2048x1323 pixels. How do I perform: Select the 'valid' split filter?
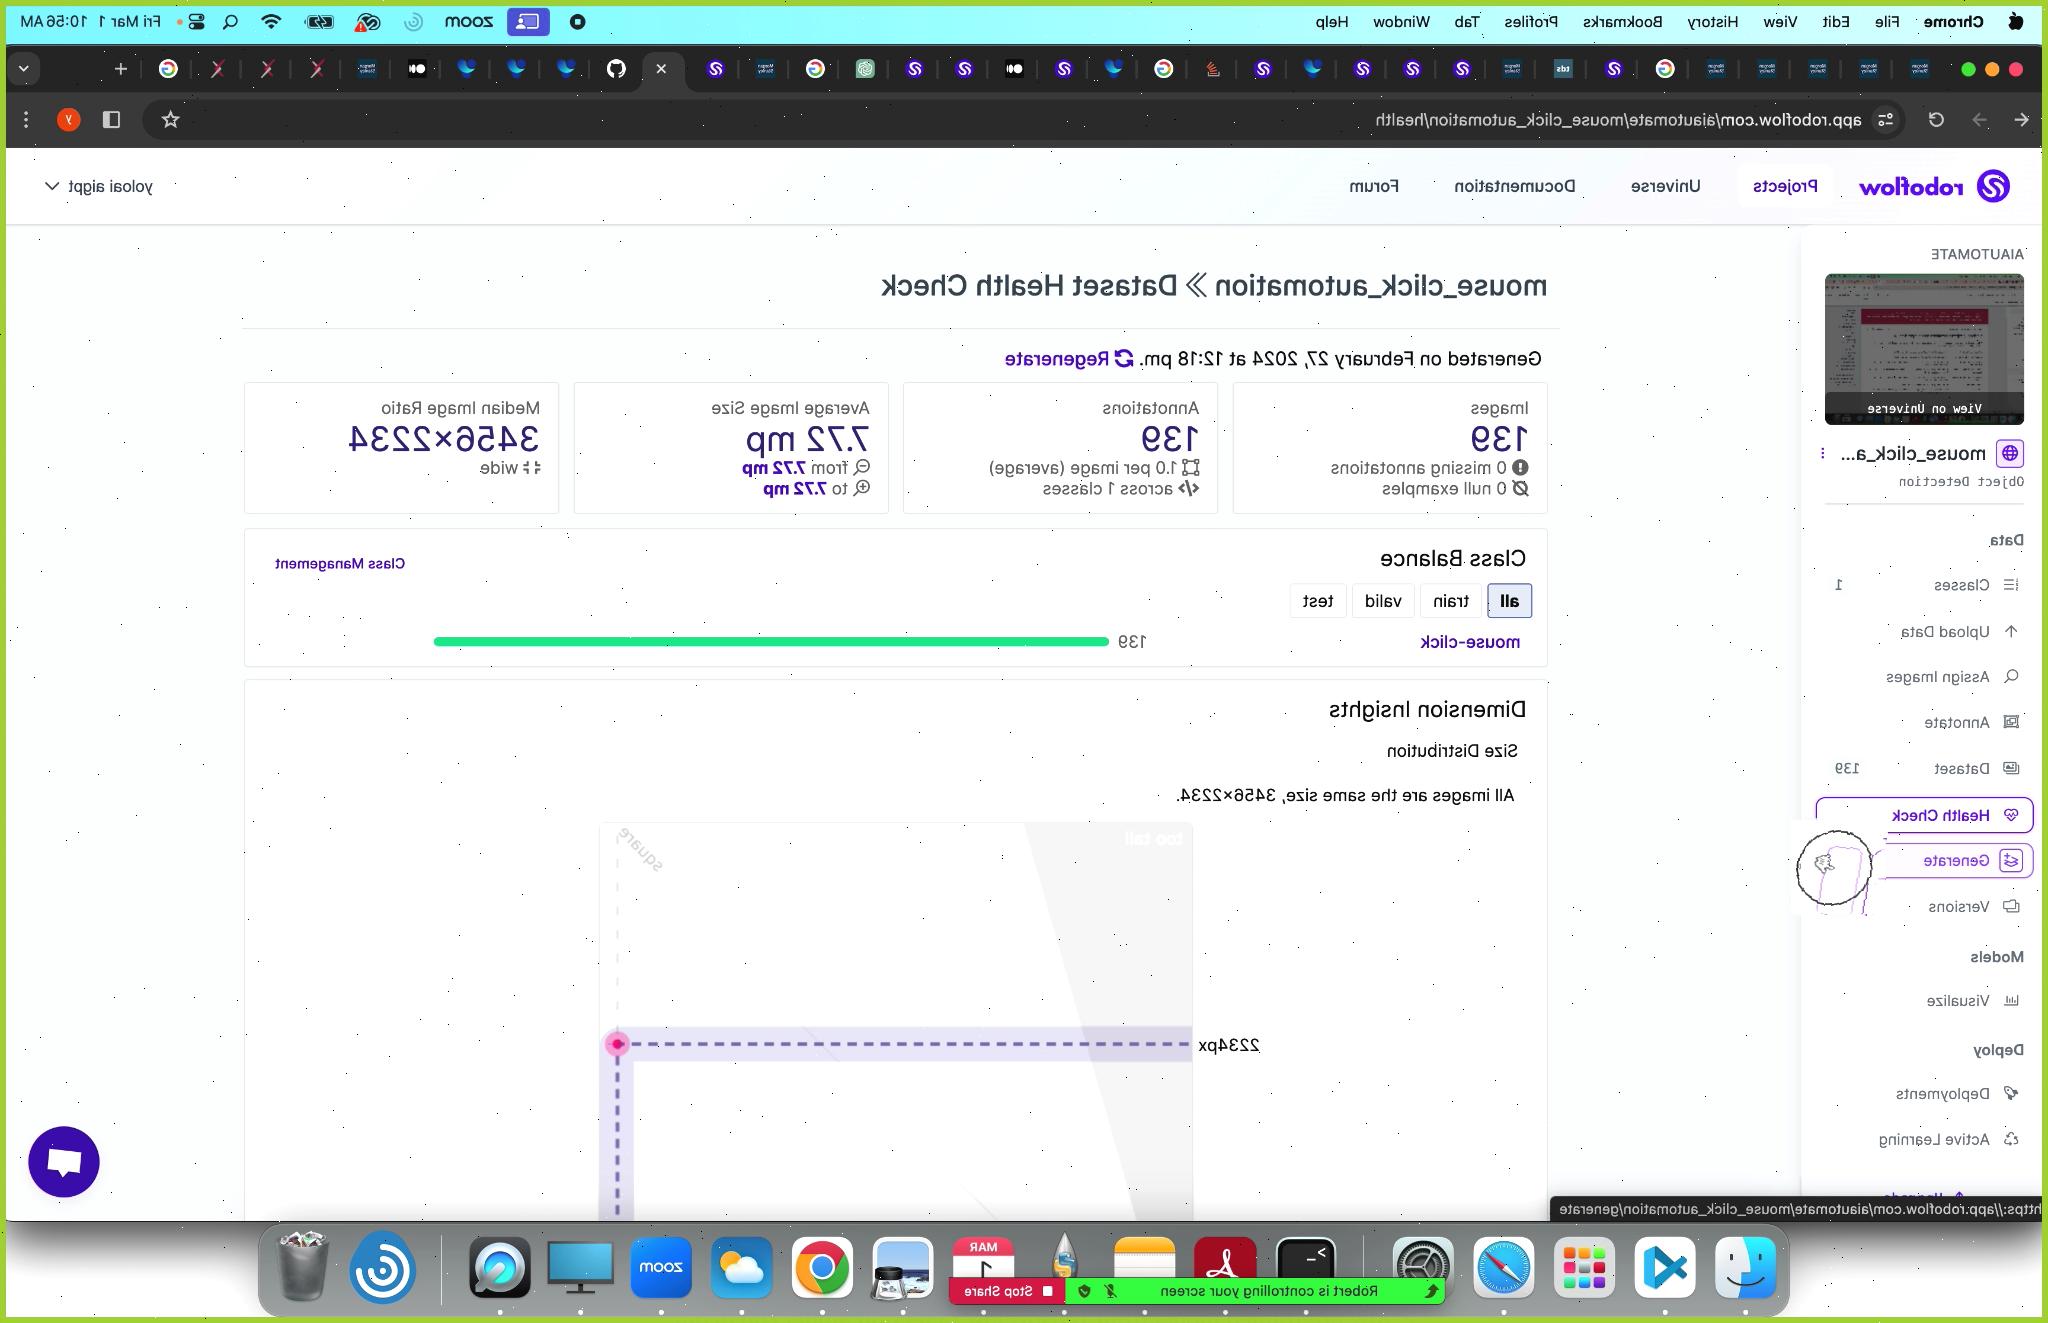click(x=1383, y=602)
